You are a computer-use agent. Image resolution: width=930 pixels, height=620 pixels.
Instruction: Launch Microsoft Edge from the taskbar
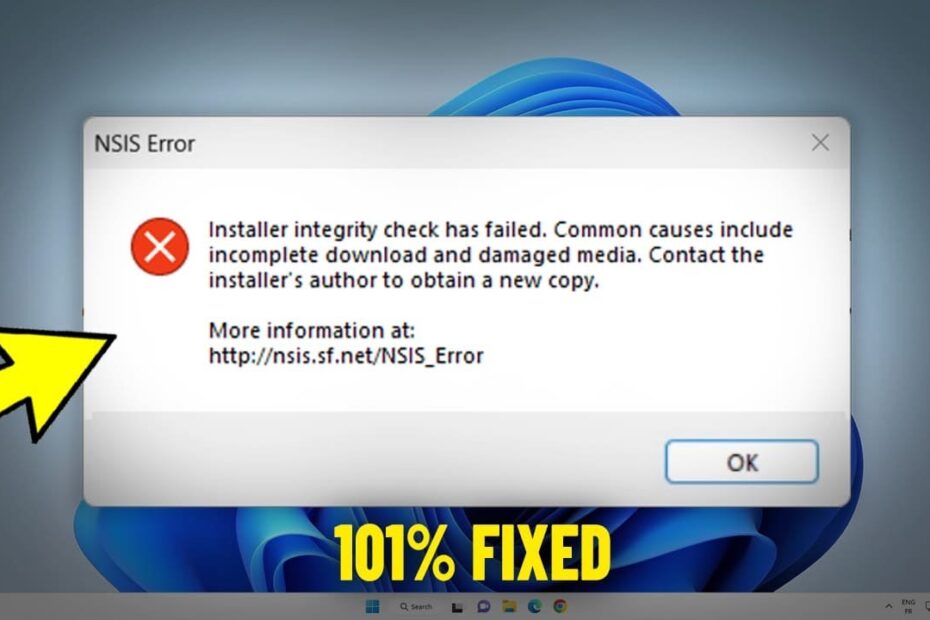(534, 606)
